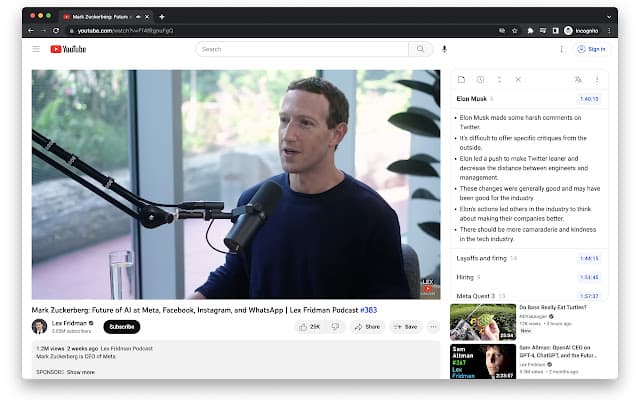The width and height of the screenshot is (640, 400).
Task: Open the summary panel three-dot options menu
Action: click(x=597, y=79)
